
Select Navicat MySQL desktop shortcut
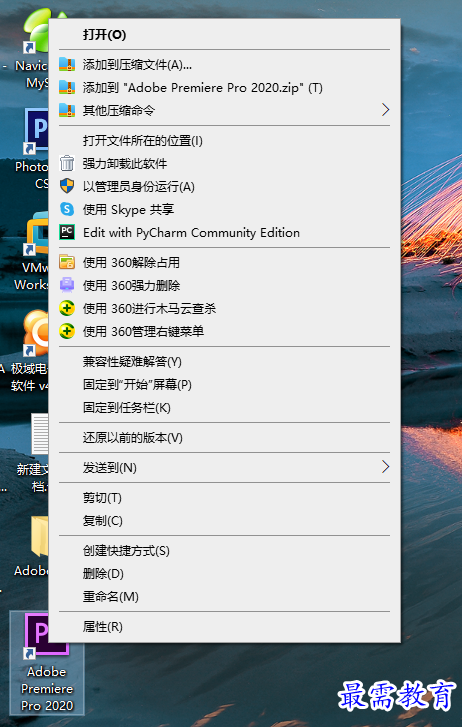pyautogui.click(x=32, y=49)
